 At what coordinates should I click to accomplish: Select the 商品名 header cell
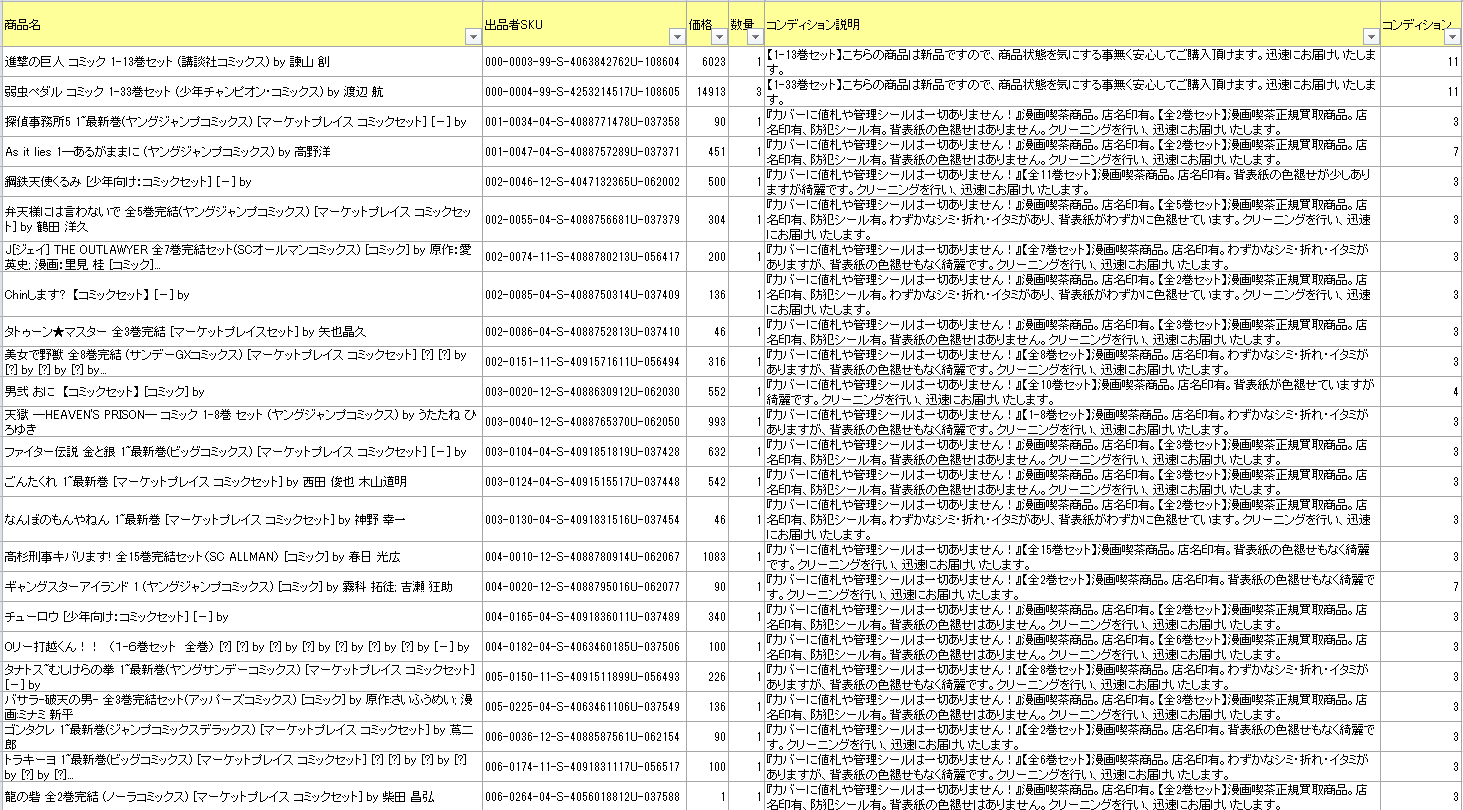(241, 24)
